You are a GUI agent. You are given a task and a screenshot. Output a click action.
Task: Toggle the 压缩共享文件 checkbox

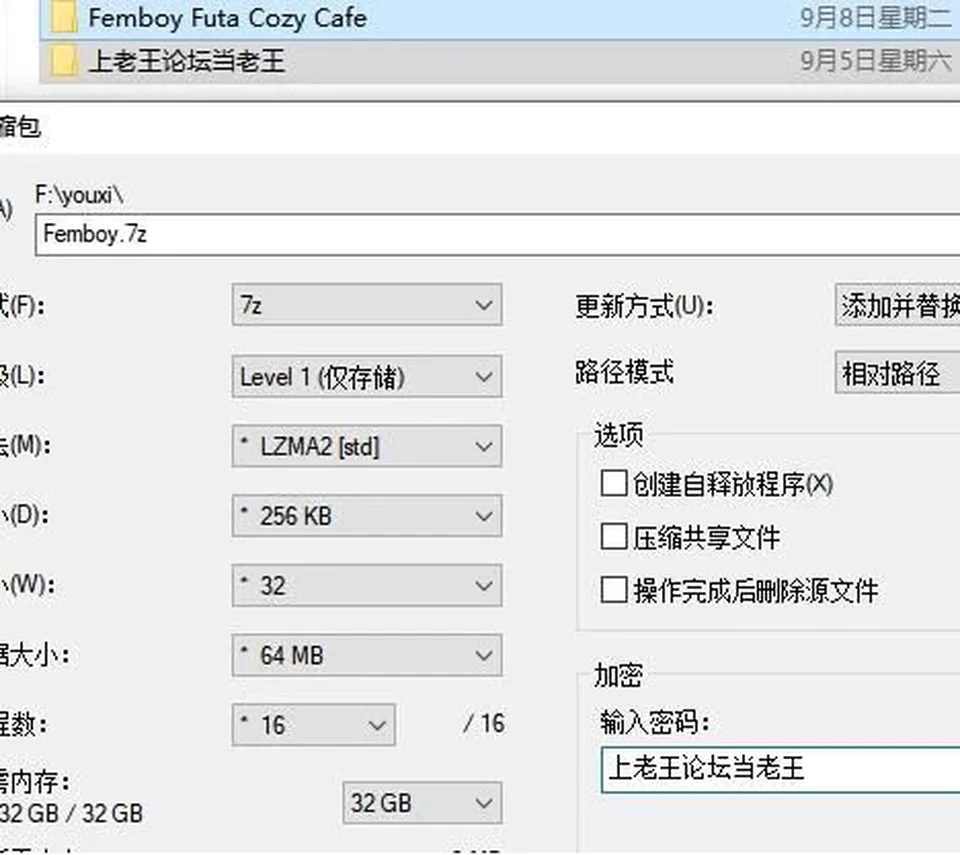click(613, 537)
